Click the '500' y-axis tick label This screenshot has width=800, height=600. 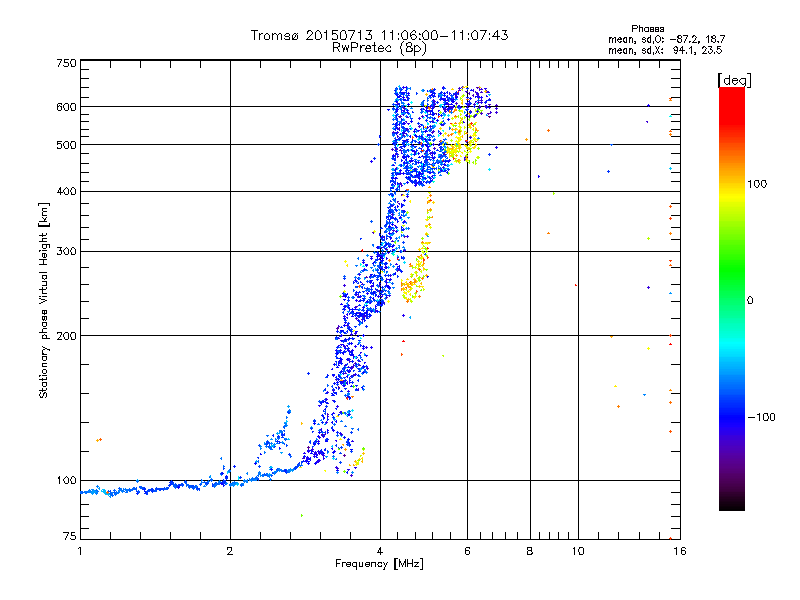[66, 145]
